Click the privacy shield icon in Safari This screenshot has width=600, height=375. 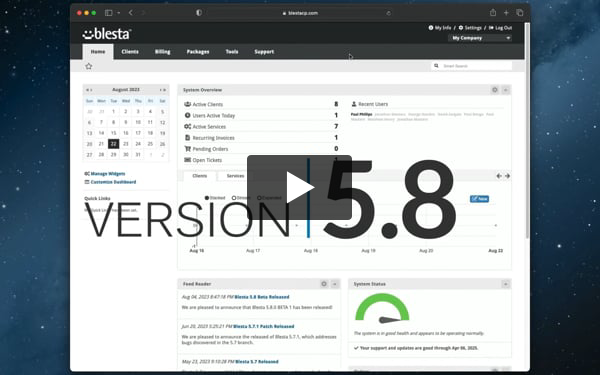(x=199, y=13)
